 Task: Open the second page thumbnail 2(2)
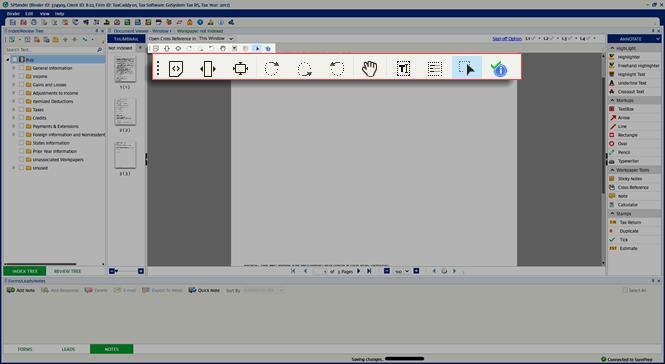coord(125,112)
